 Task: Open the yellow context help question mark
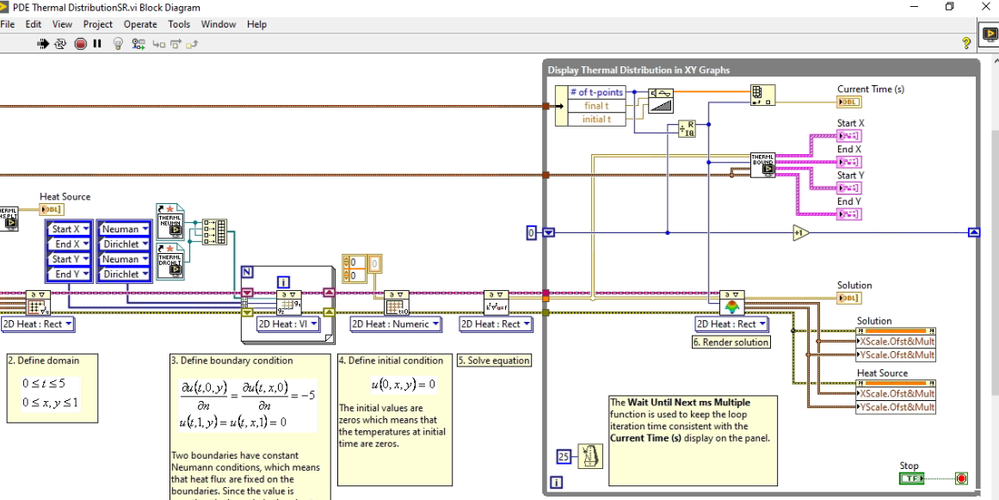point(966,43)
